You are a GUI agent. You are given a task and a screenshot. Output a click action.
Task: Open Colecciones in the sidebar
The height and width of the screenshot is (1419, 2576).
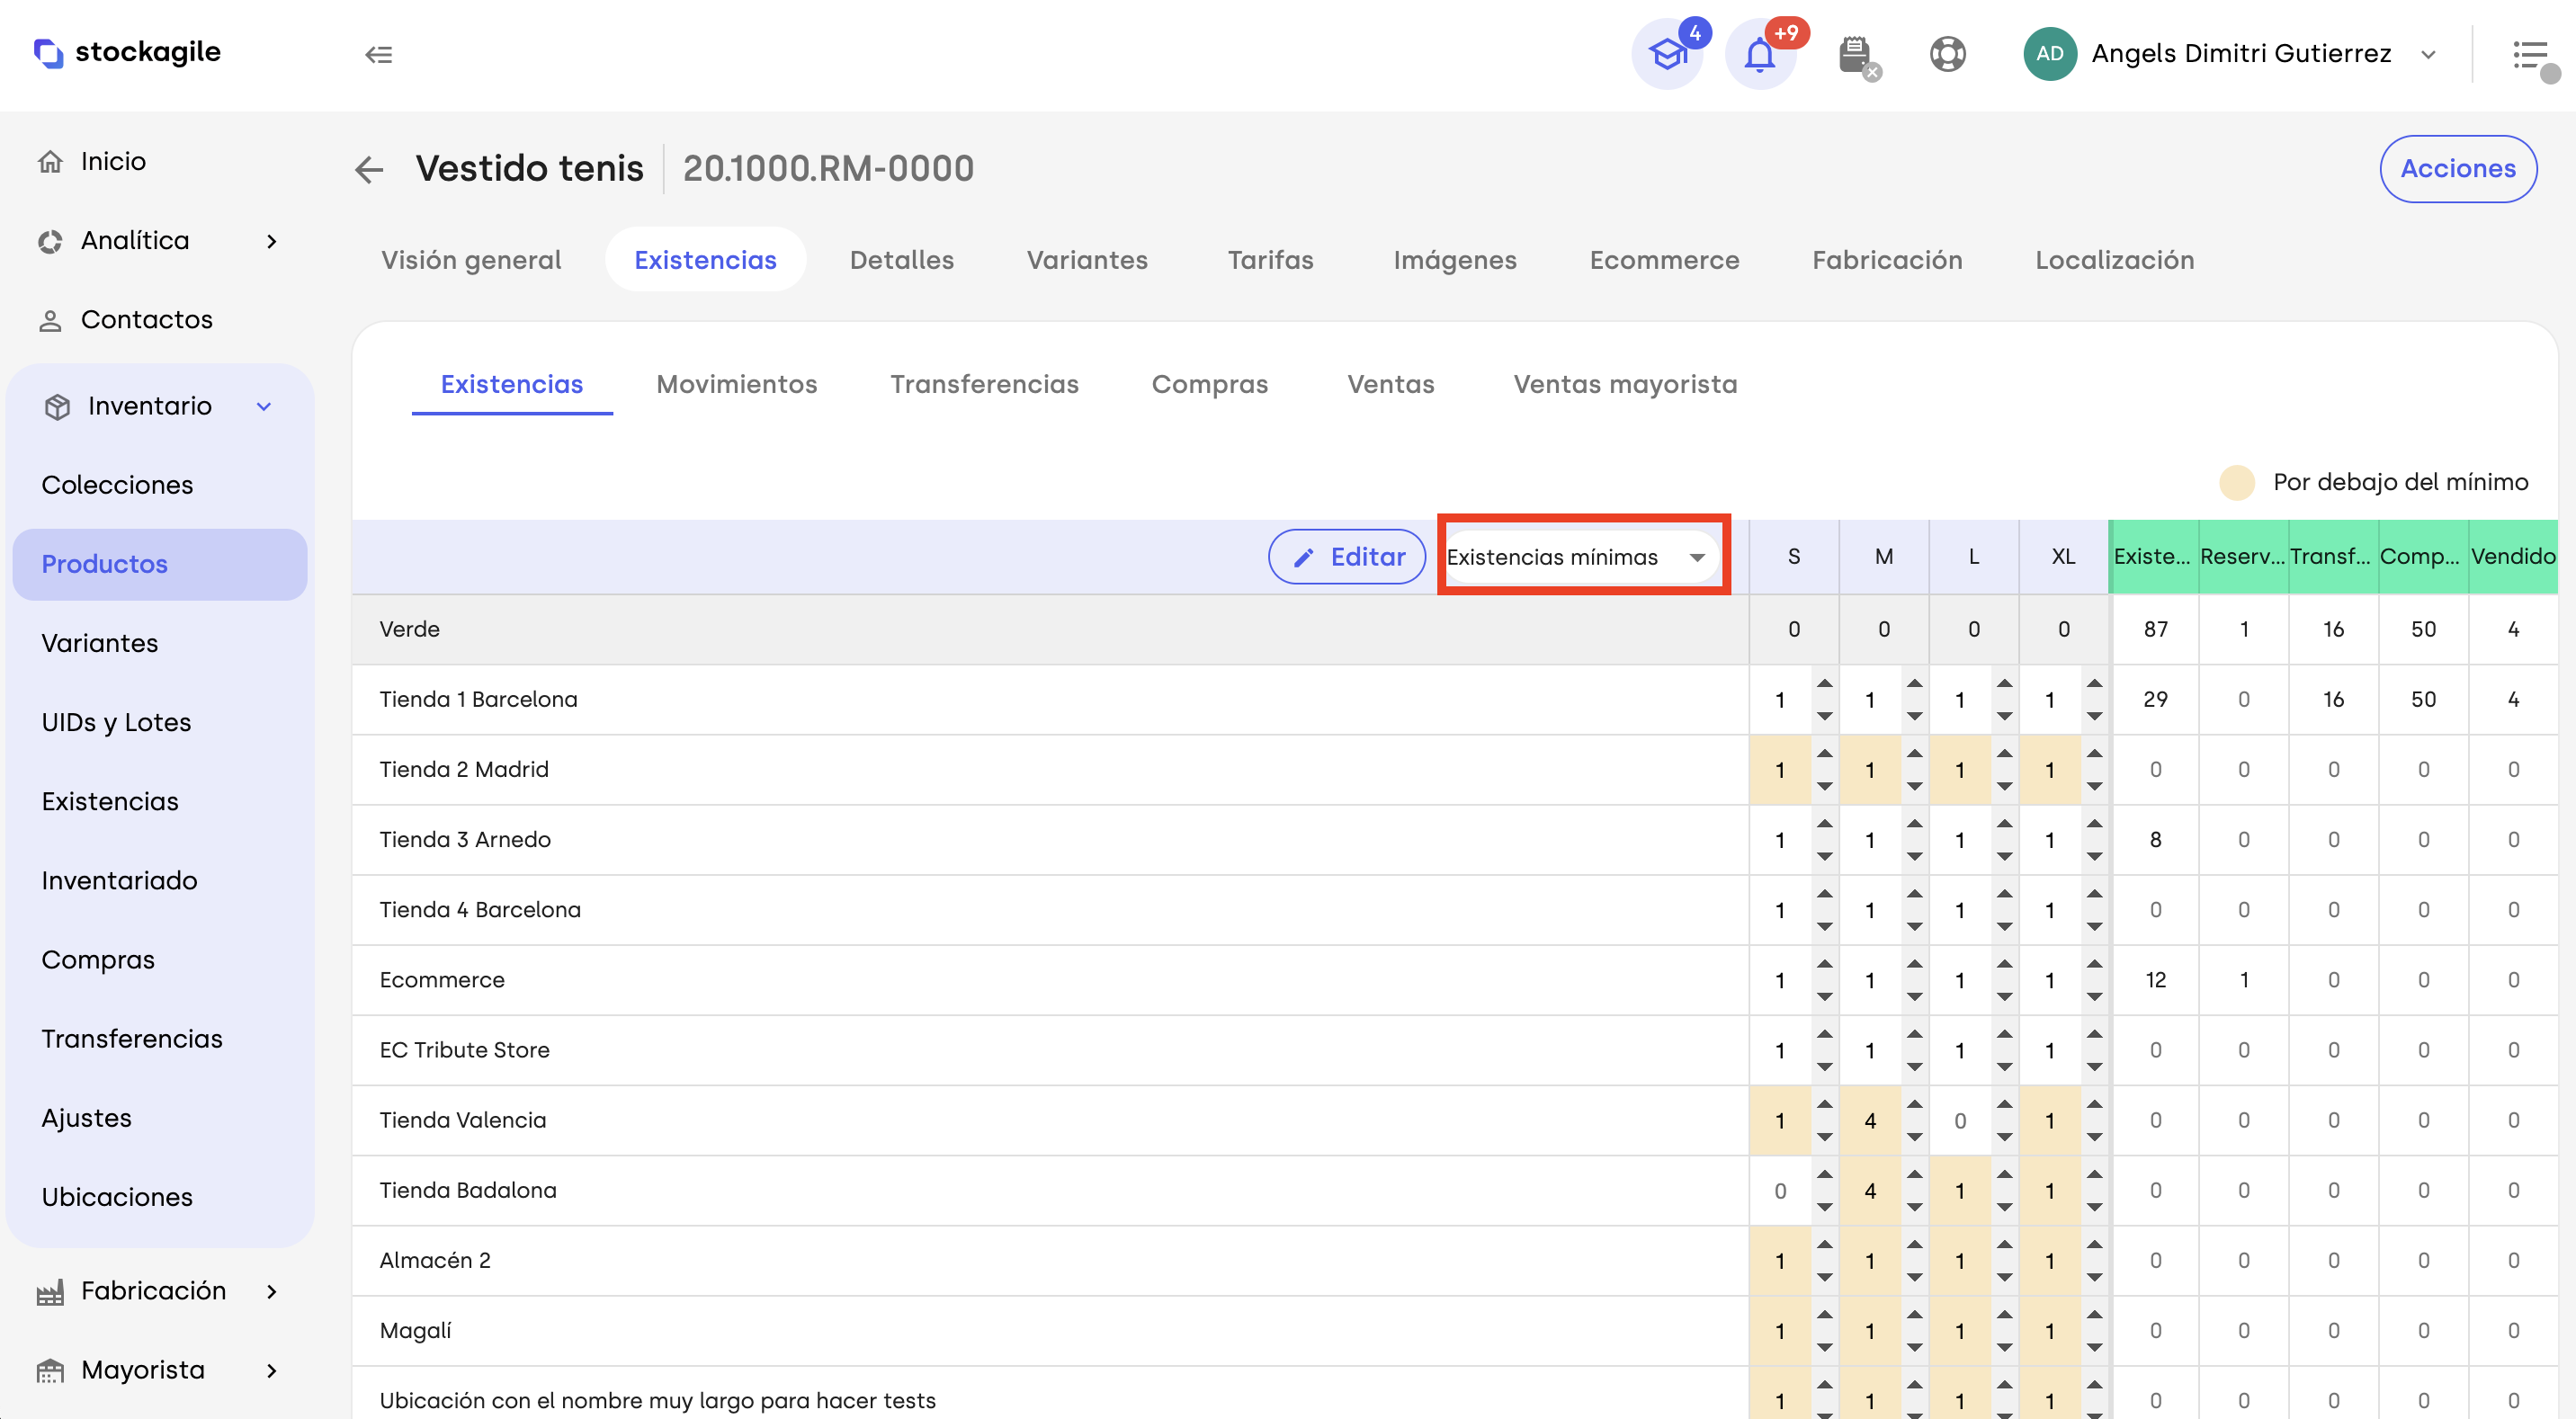pyautogui.click(x=117, y=485)
